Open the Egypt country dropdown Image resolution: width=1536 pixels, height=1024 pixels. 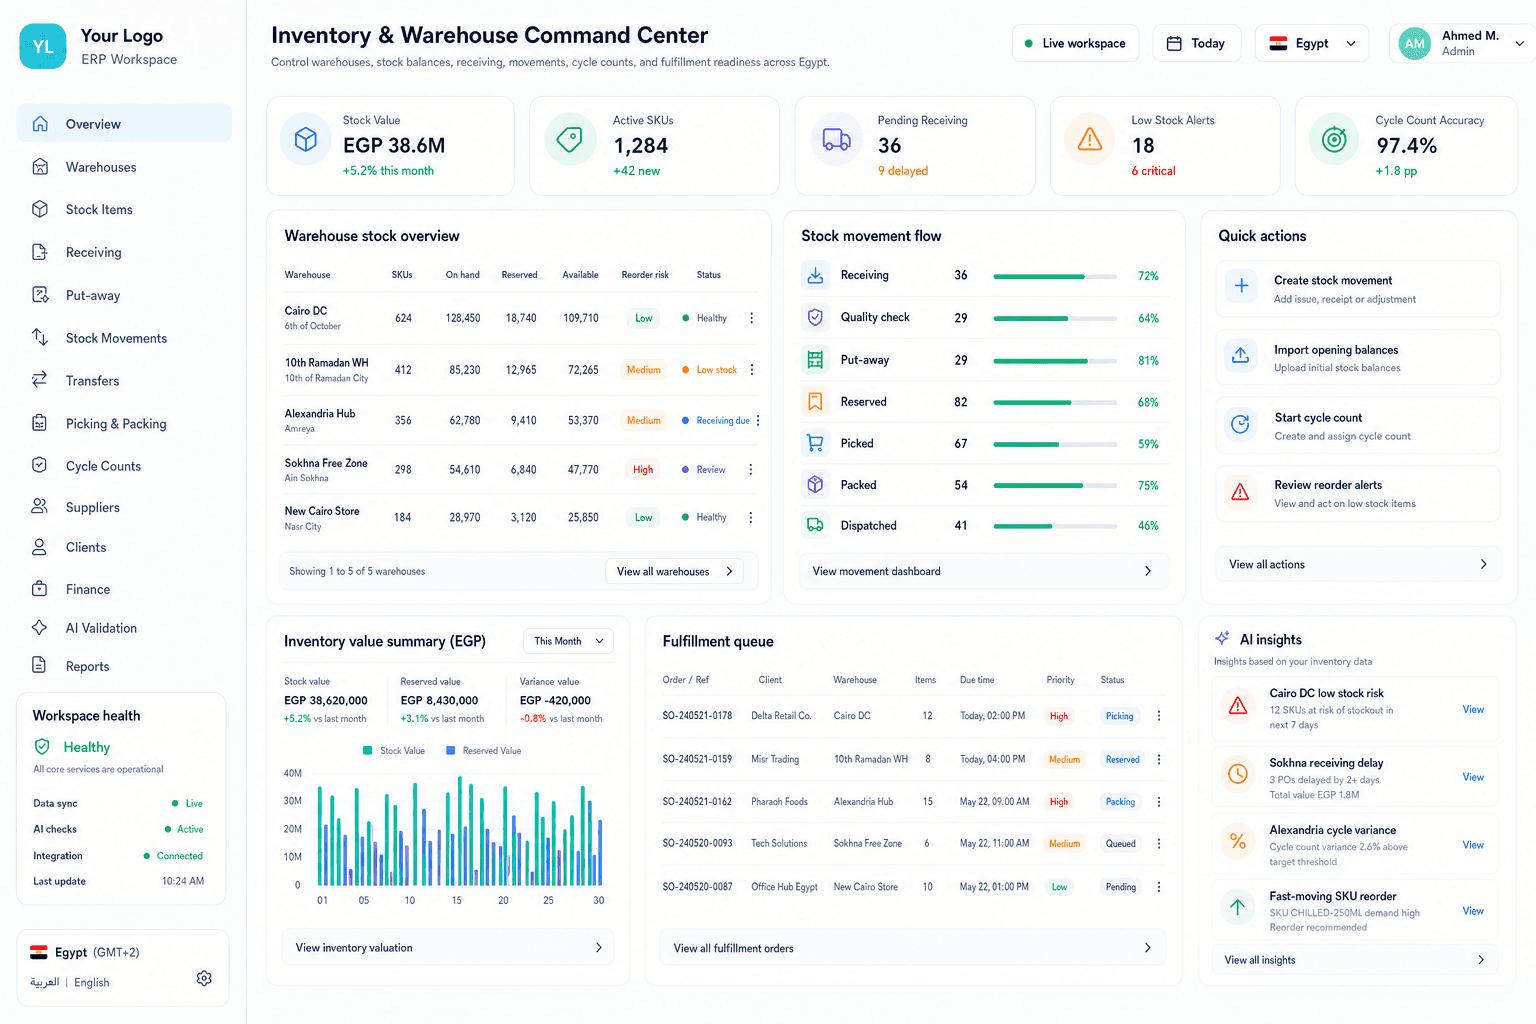pyautogui.click(x=1312, y=43)
